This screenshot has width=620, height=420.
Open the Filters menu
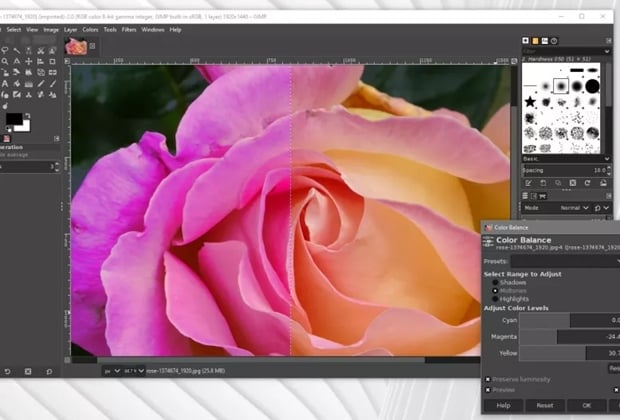(129, 30)
